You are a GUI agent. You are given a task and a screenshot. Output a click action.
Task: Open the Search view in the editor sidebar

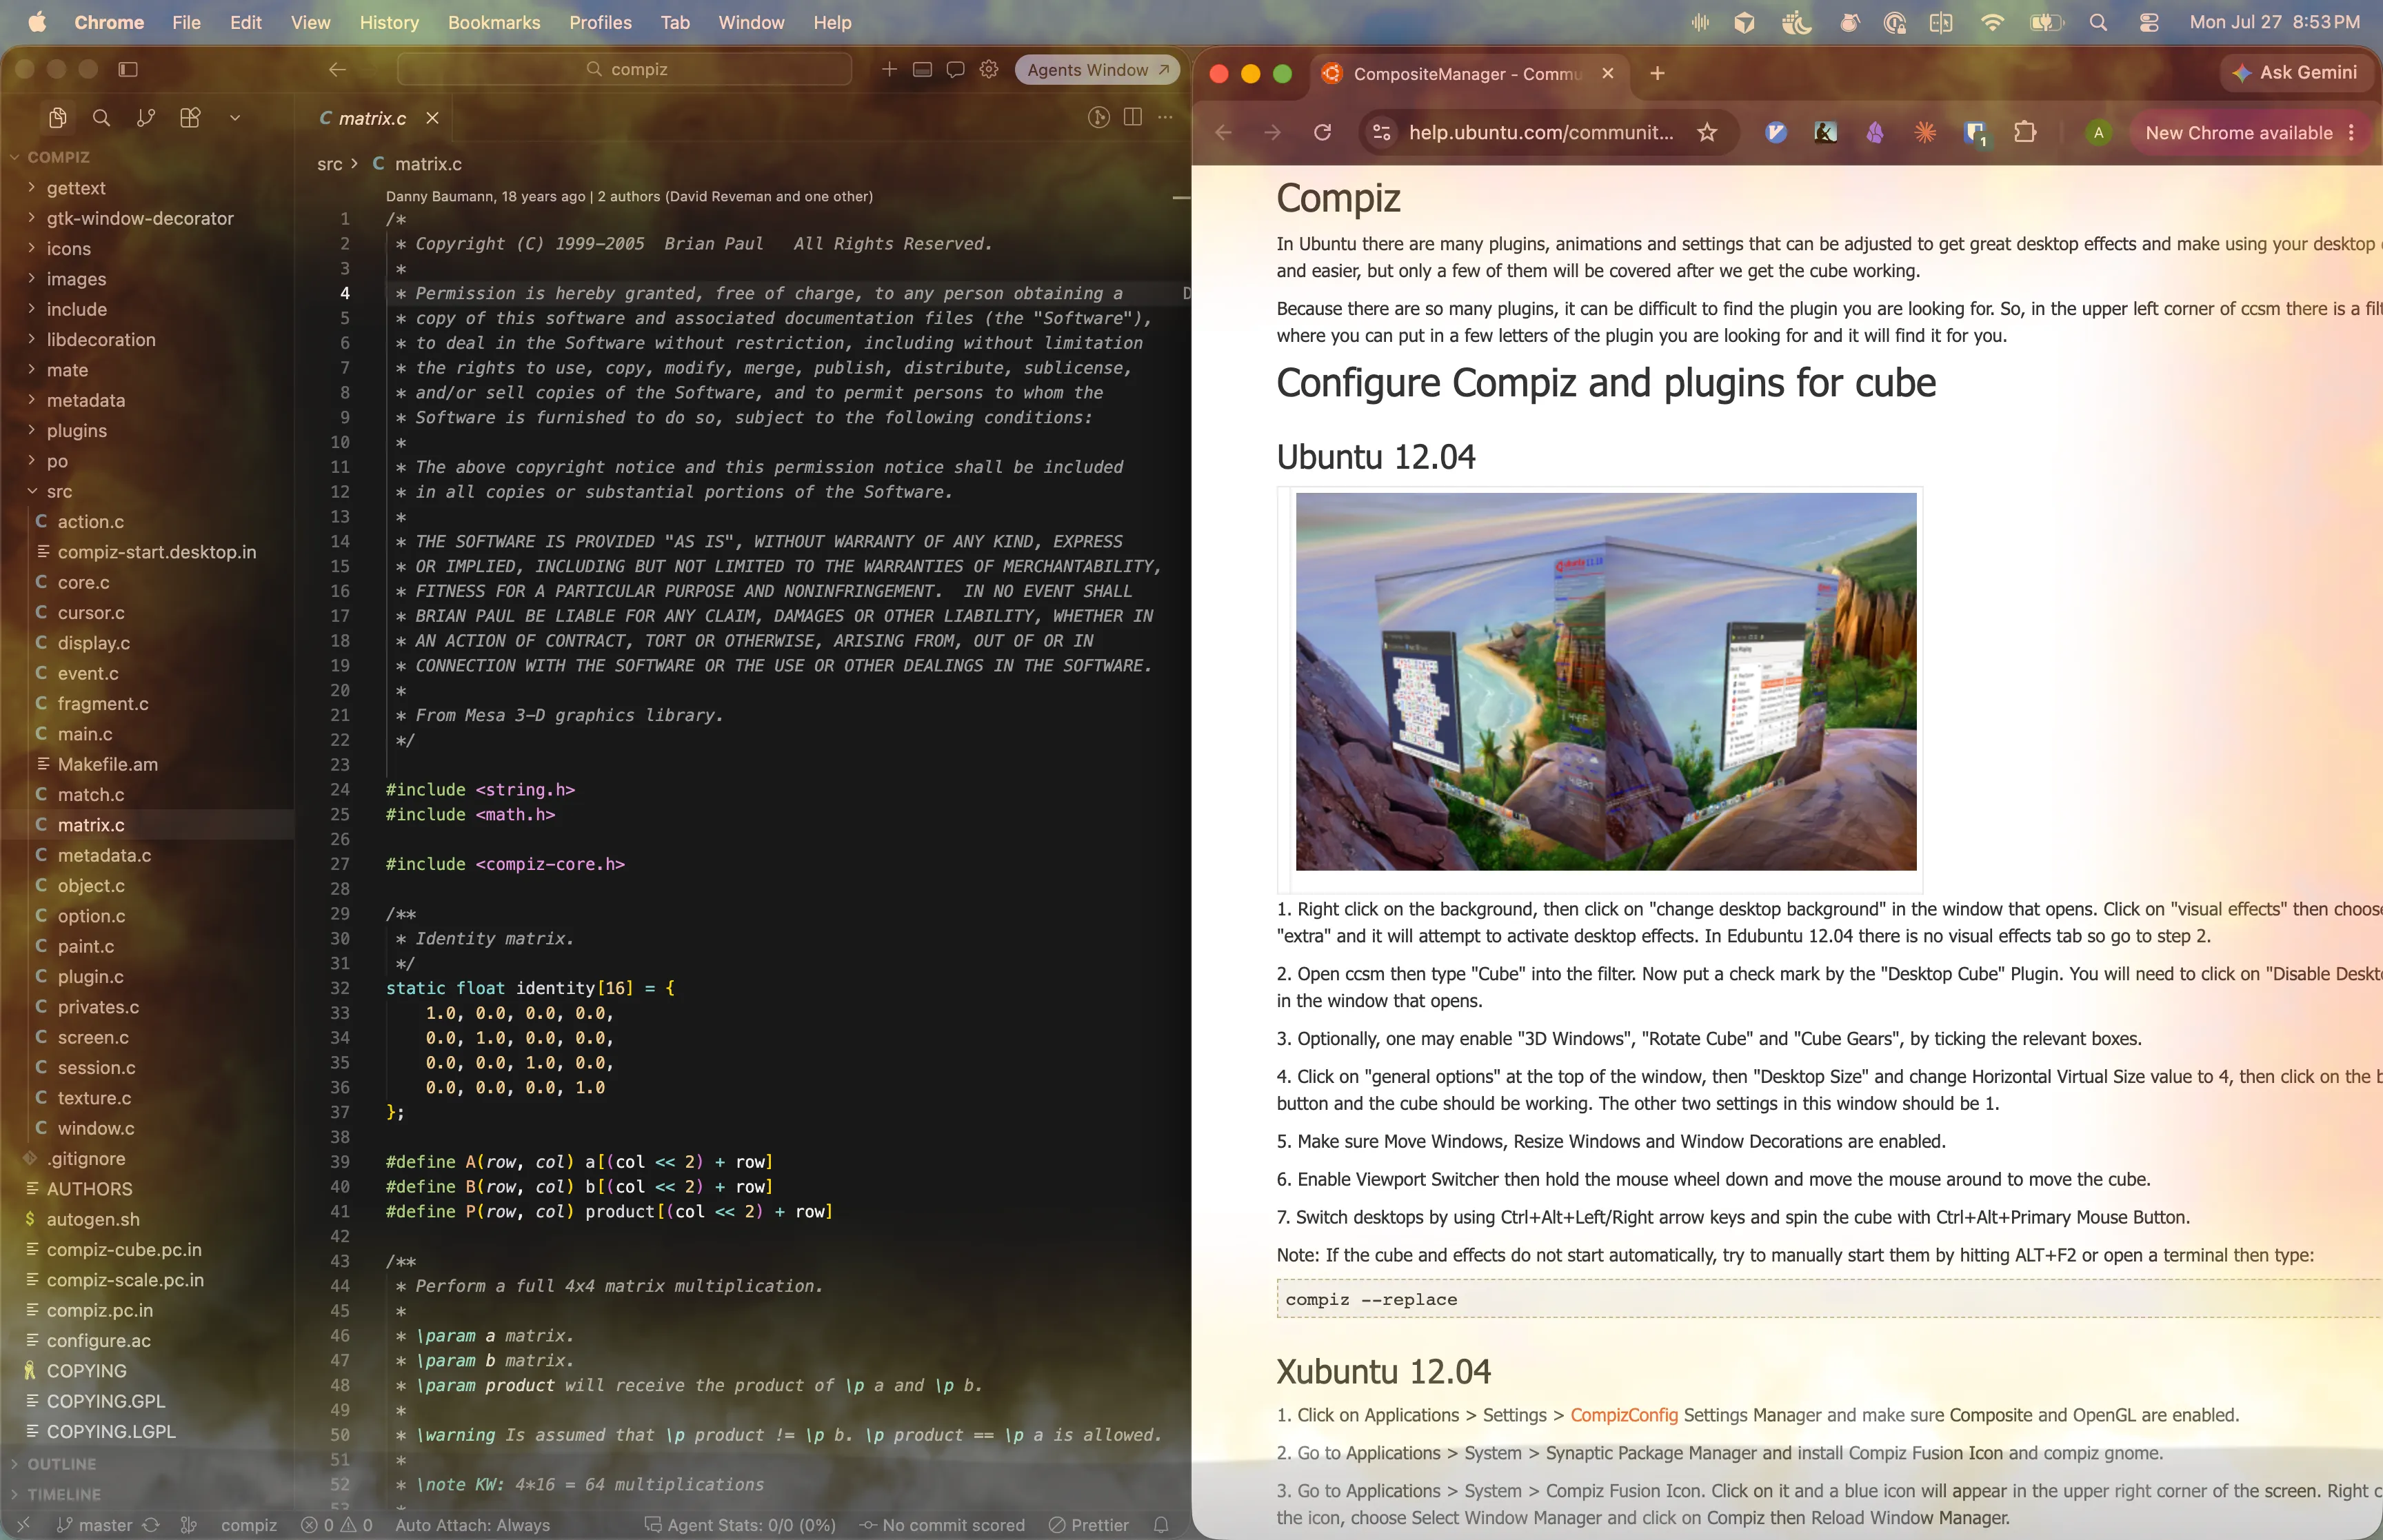[x=101, y=118]
